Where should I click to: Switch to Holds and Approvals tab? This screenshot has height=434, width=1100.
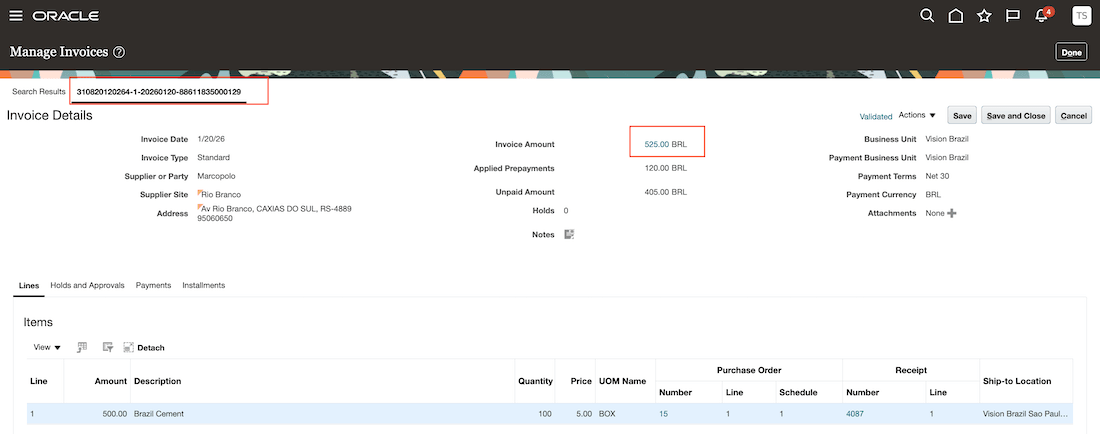(x=88, y=285)
